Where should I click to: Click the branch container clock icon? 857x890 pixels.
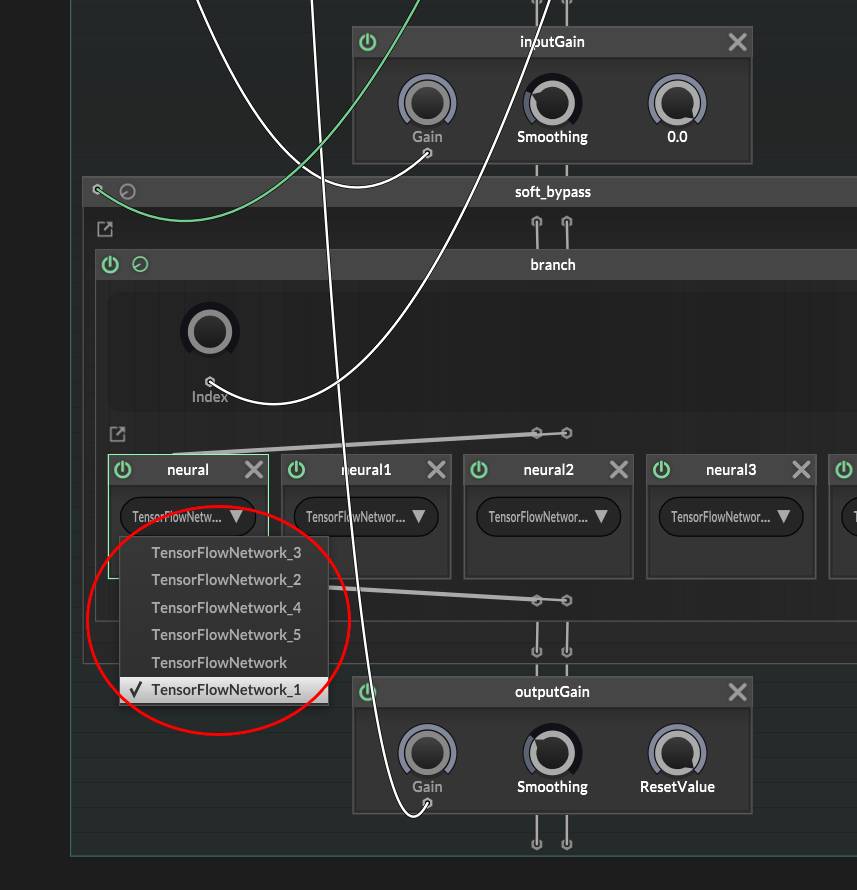pyautogui.click(x=140, y=265)
